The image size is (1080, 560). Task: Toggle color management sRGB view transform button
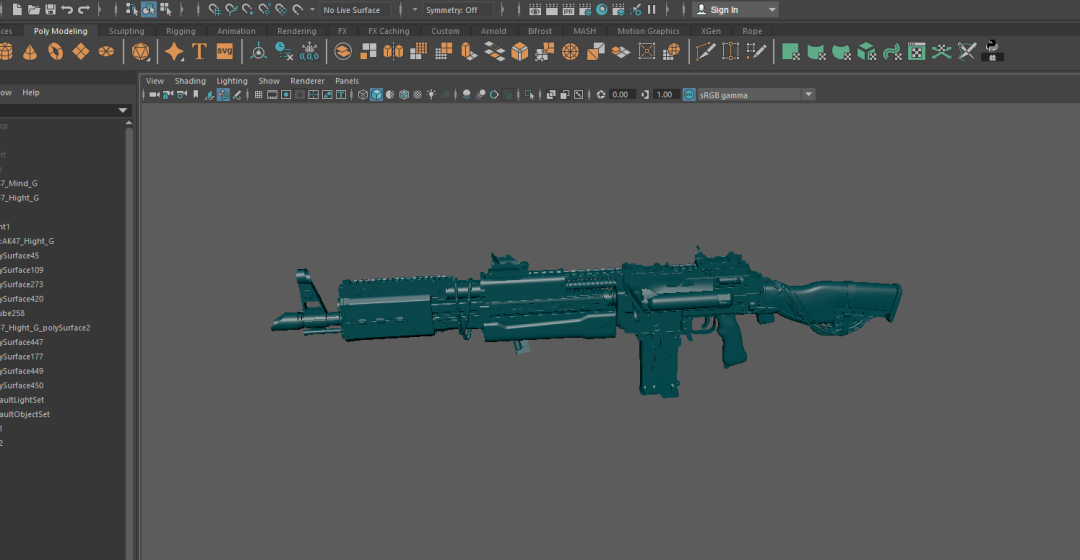point(689,95)
